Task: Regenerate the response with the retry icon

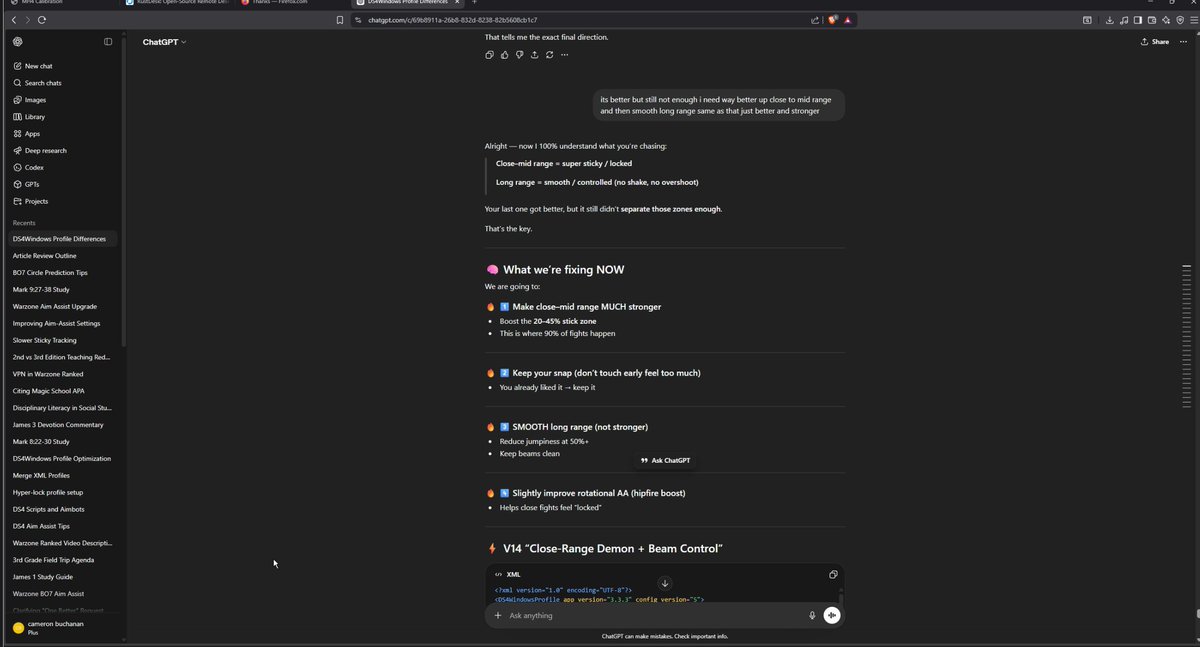Action: pos(549,55)
